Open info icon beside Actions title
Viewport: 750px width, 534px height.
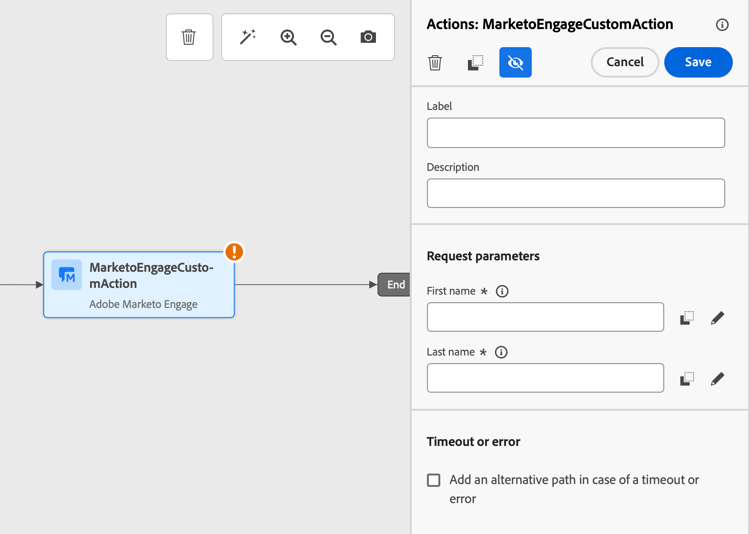coord(722,25)
